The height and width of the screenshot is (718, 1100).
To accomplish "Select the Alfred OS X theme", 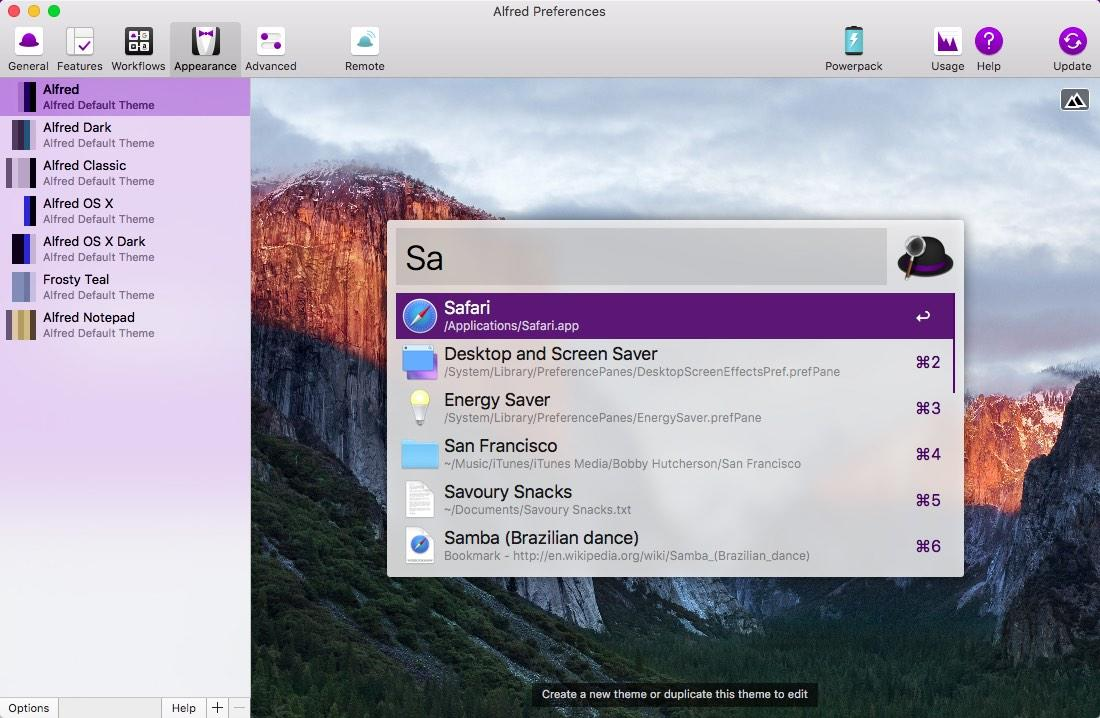I will pos(125,211).
